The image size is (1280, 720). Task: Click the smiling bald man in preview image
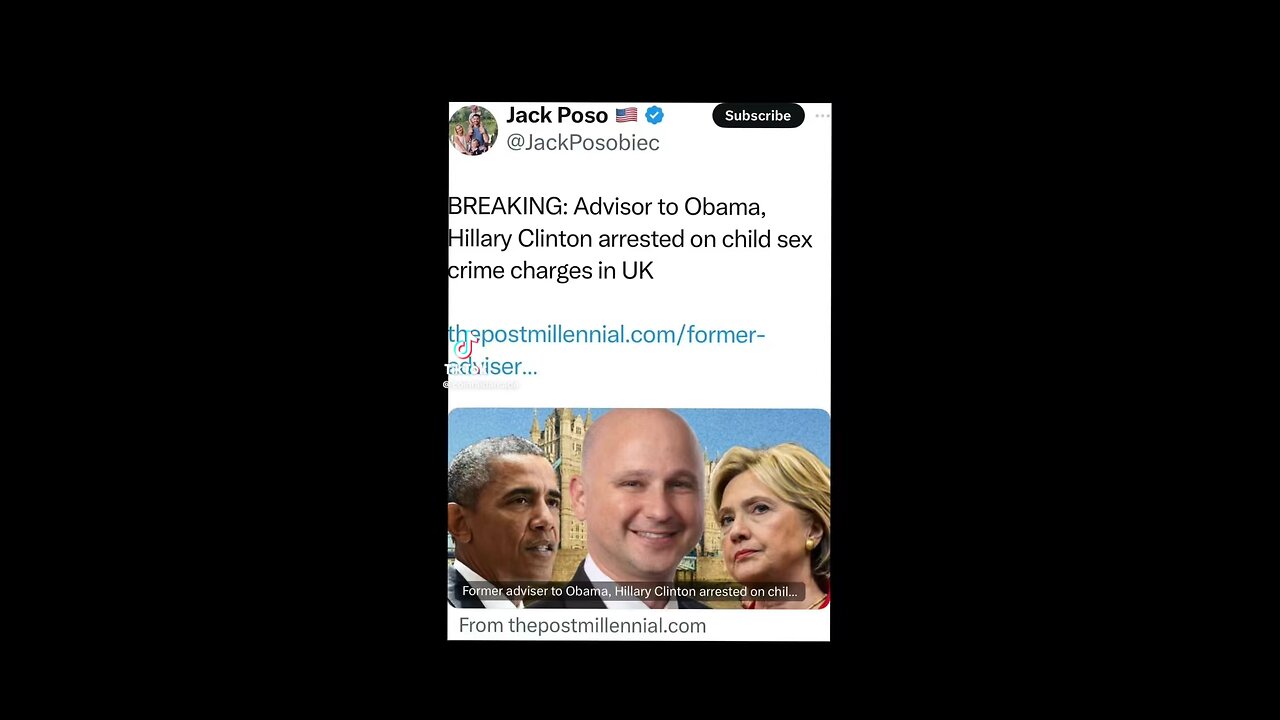(638, 500)
